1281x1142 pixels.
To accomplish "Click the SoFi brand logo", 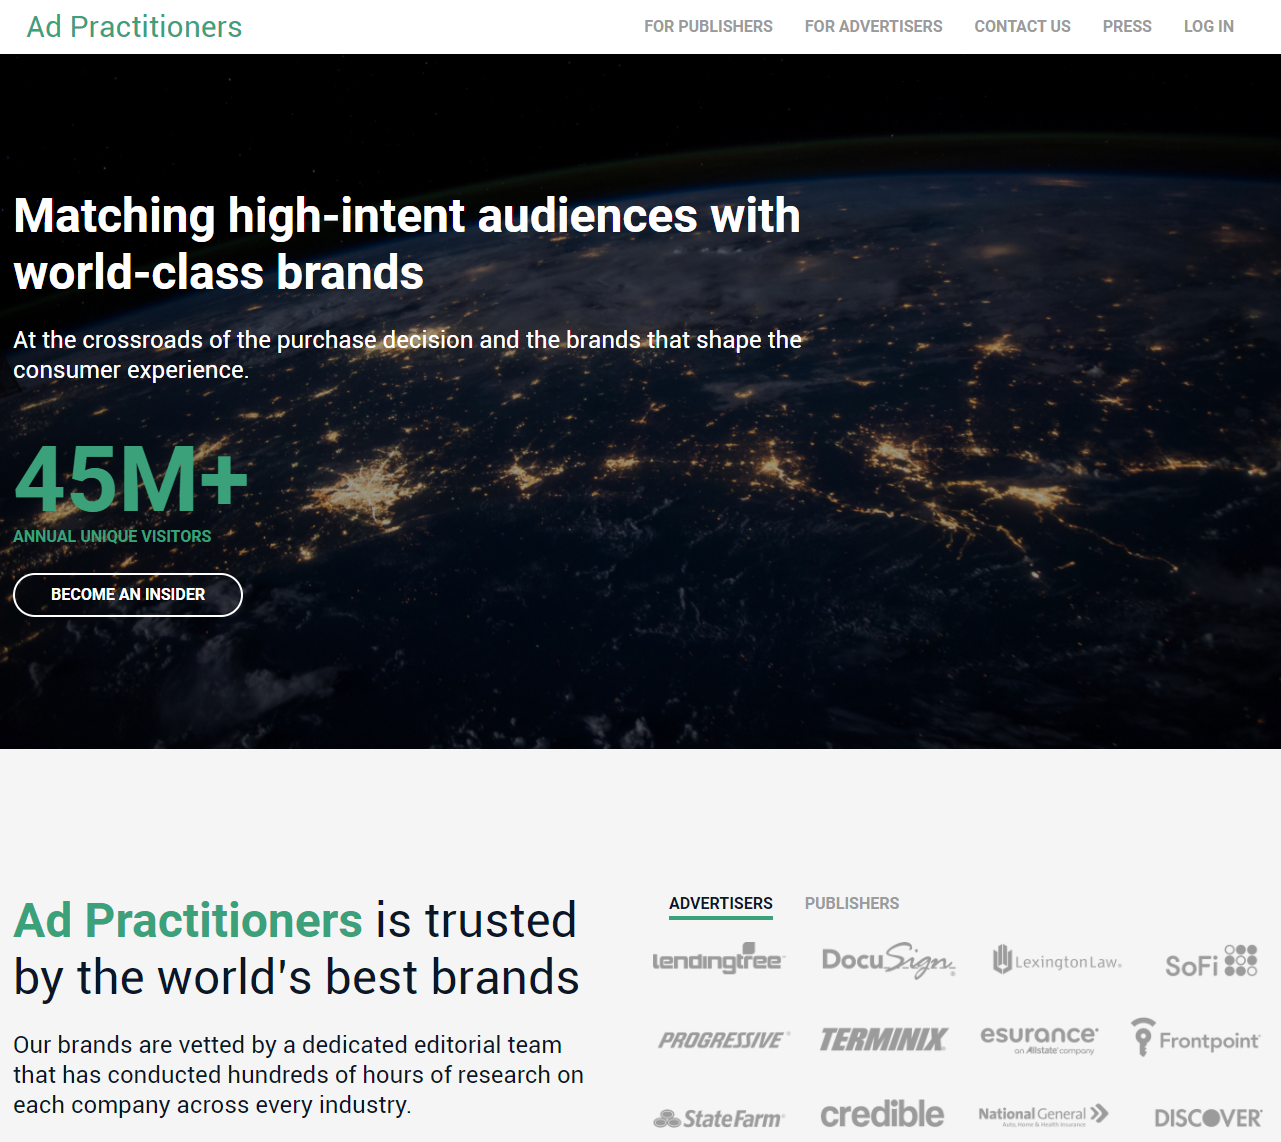I will [1211, 962].
